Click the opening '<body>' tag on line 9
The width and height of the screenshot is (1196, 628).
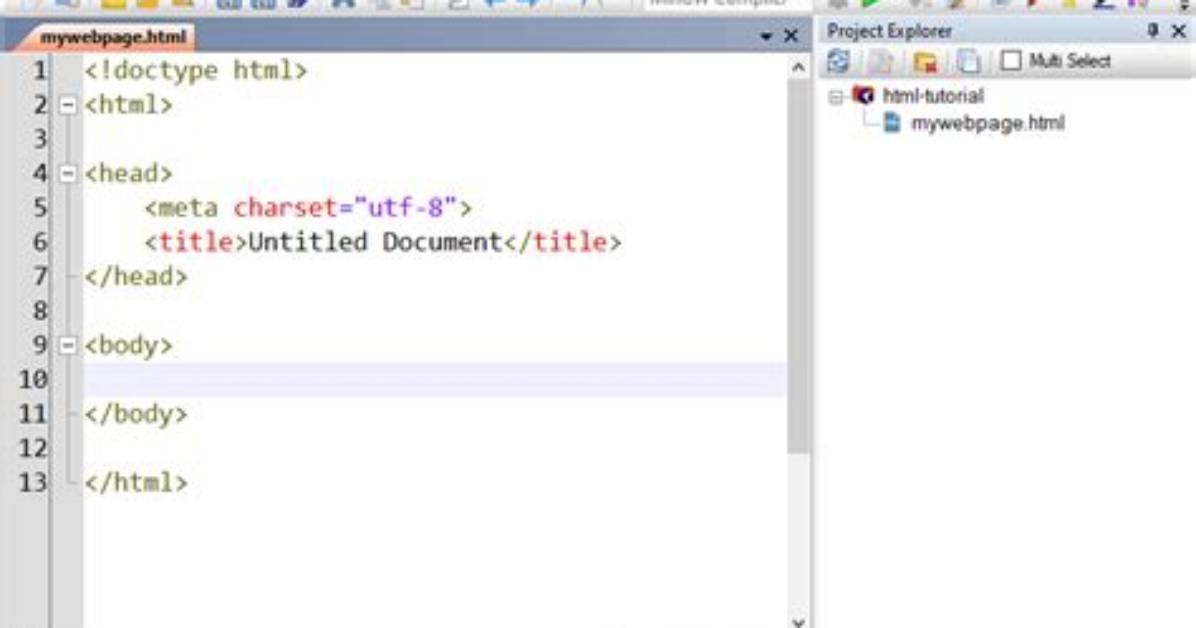(x=128, y=345)
